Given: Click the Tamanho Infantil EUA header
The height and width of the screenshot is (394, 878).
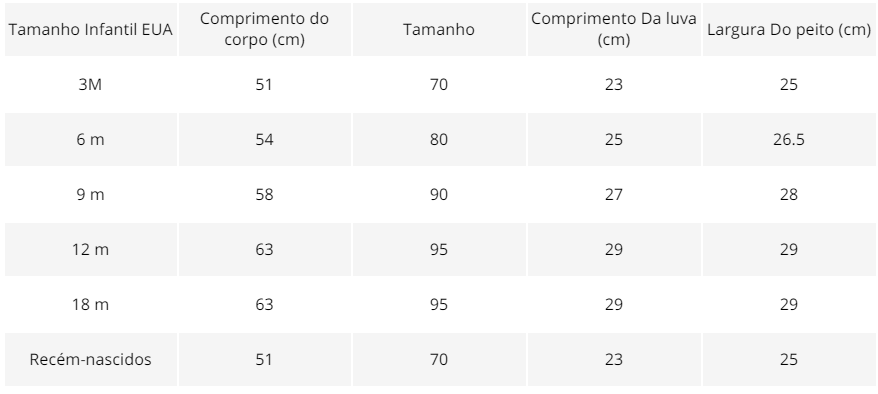Looking at the screenshot, I should pyautogui.click(x=91, y=29).
